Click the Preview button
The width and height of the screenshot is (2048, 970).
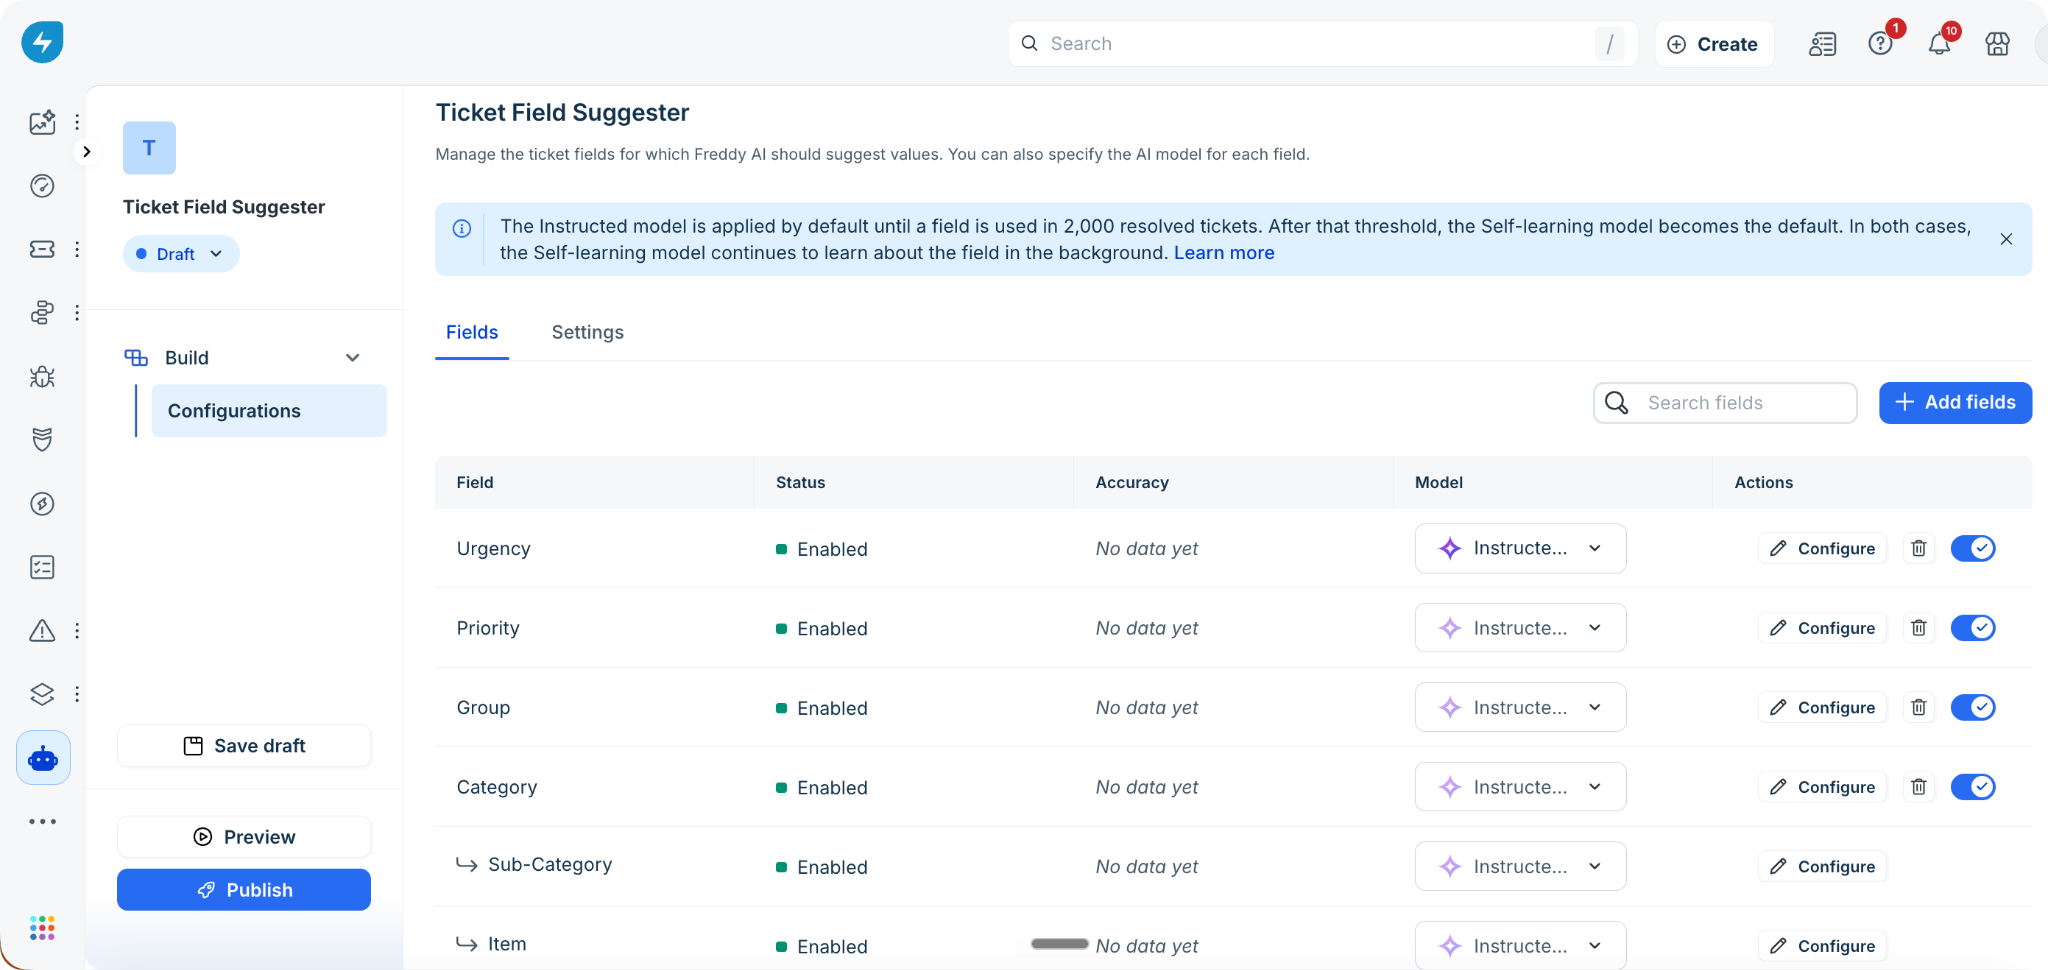click(x=244, y=837)
